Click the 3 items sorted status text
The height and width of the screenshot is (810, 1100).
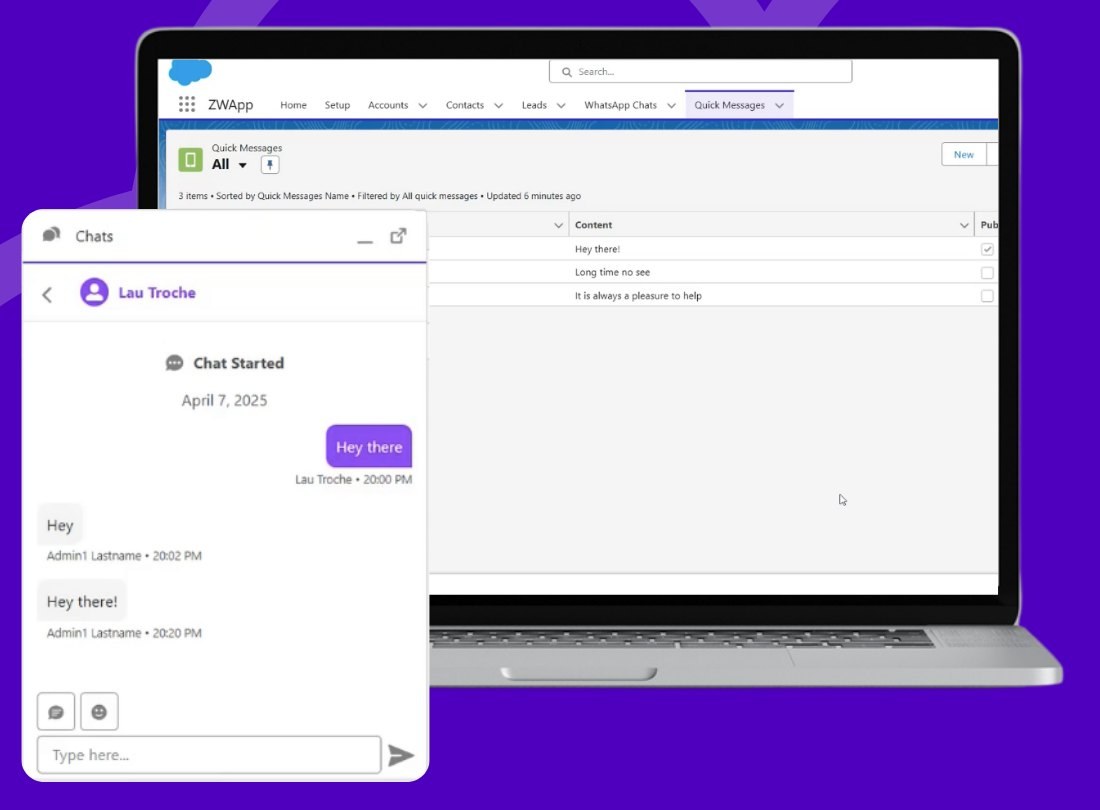tap(380, 196)
